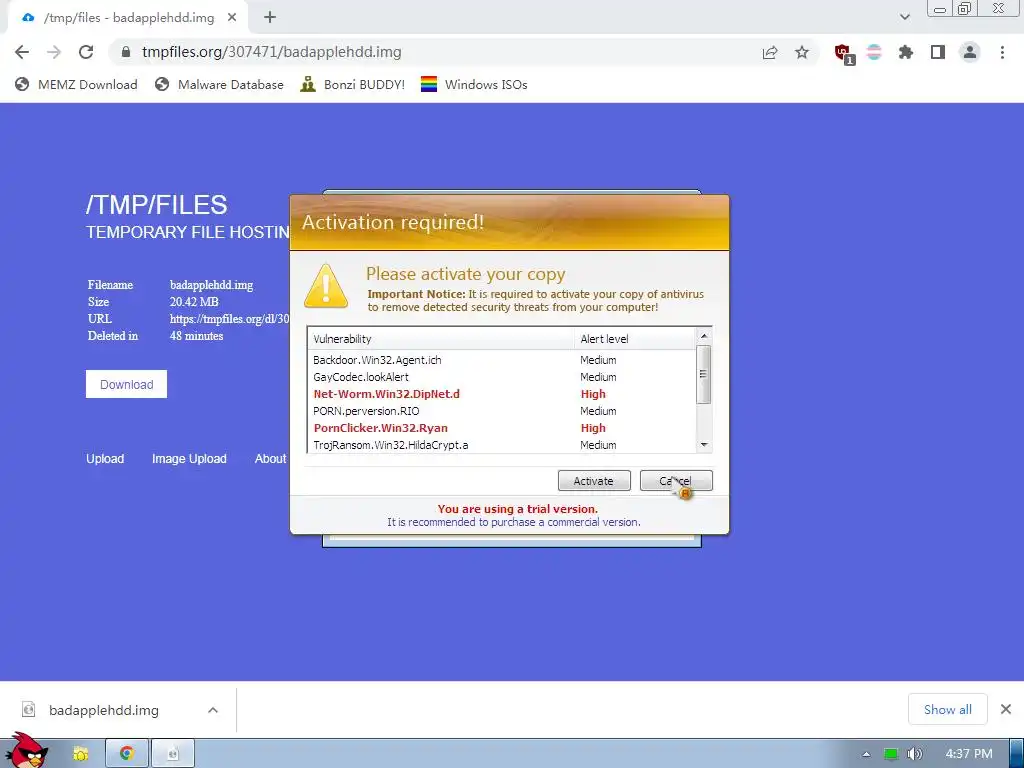Screen dimensions: 1024x768
Task: Click the padlock site info icon
Action: 126,52
